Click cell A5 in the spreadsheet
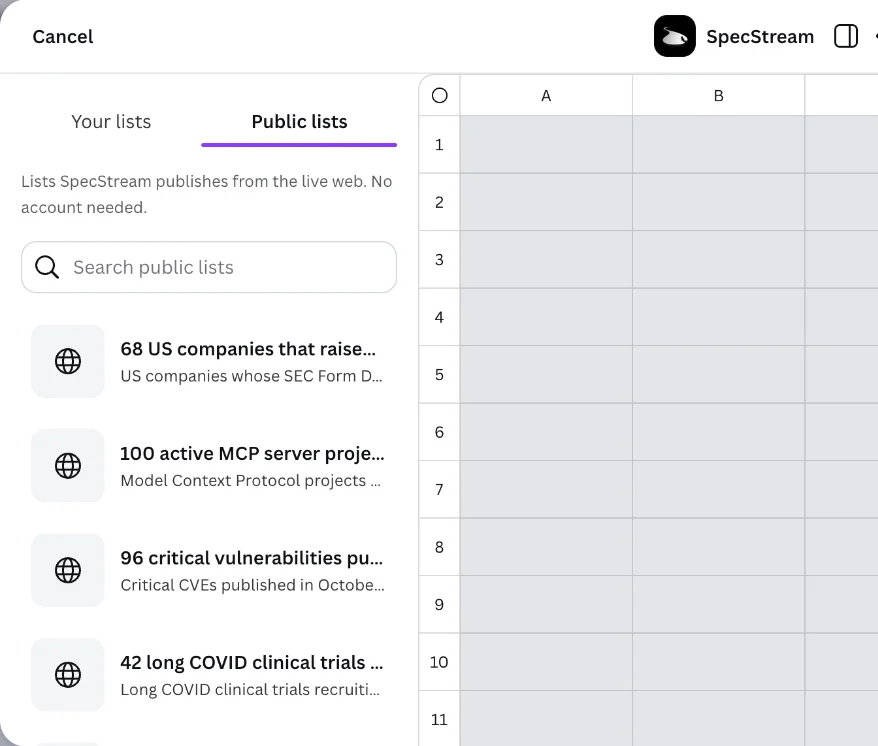Screen dimensions: 878x746 click(546, 375)
